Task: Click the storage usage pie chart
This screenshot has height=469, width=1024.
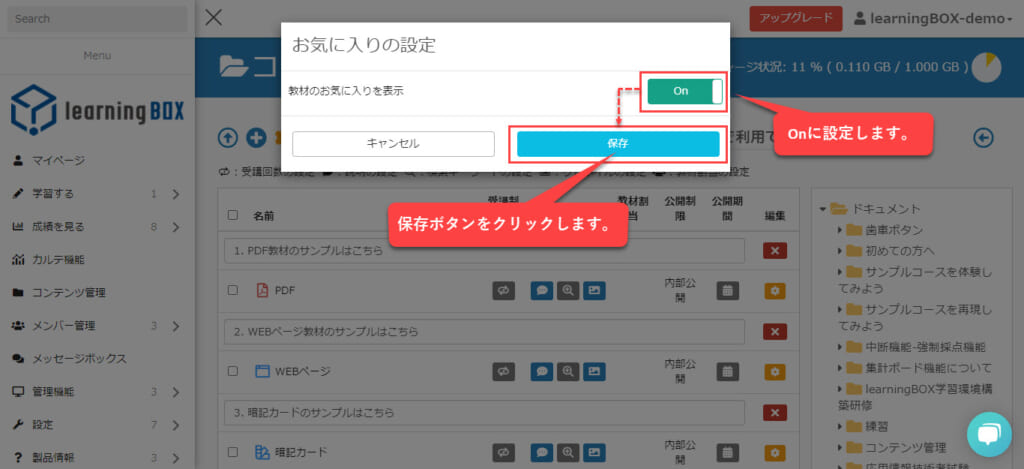Action: [986, 67]
